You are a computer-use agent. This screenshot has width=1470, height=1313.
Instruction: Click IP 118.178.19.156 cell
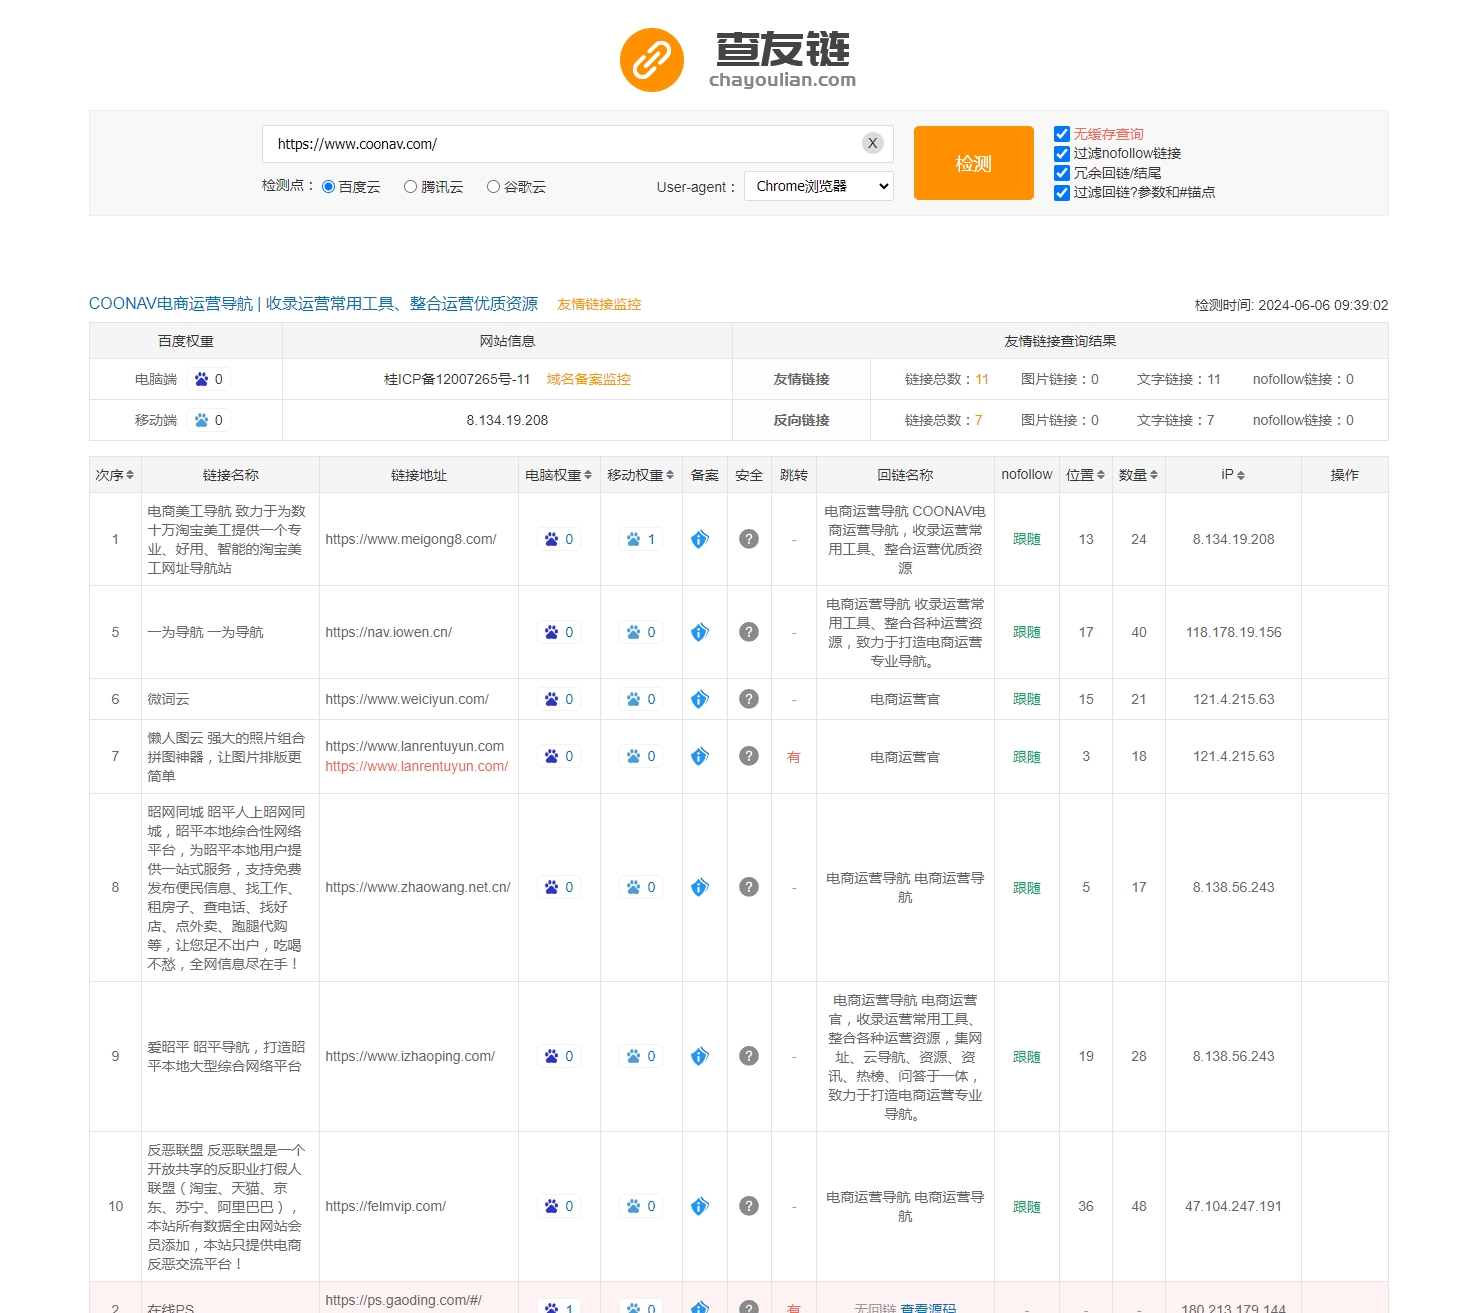tap(1233, 632)
